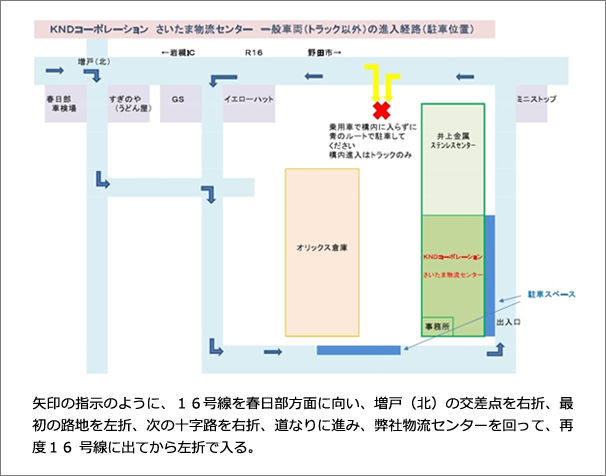Select the 'イエローハット' landmark box
The height and width of the screenshot is (476, 606).
(x=249, y=104)
